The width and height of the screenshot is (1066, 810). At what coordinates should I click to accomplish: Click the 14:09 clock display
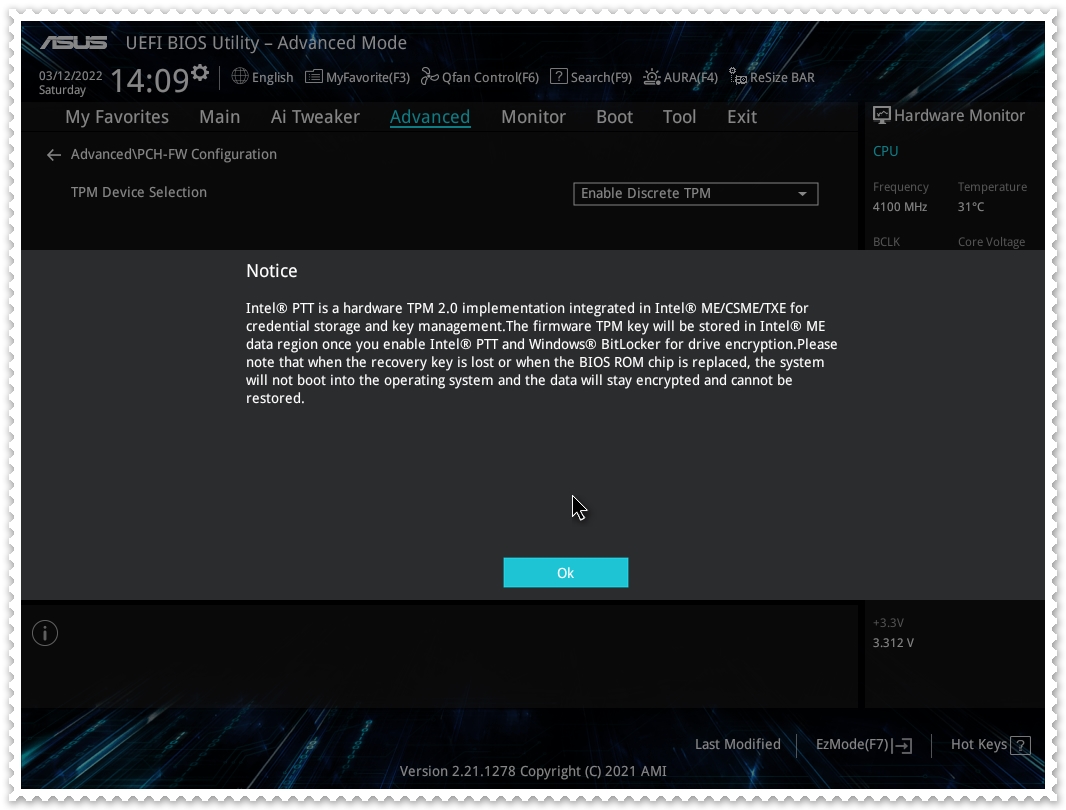tap(150, 80)
